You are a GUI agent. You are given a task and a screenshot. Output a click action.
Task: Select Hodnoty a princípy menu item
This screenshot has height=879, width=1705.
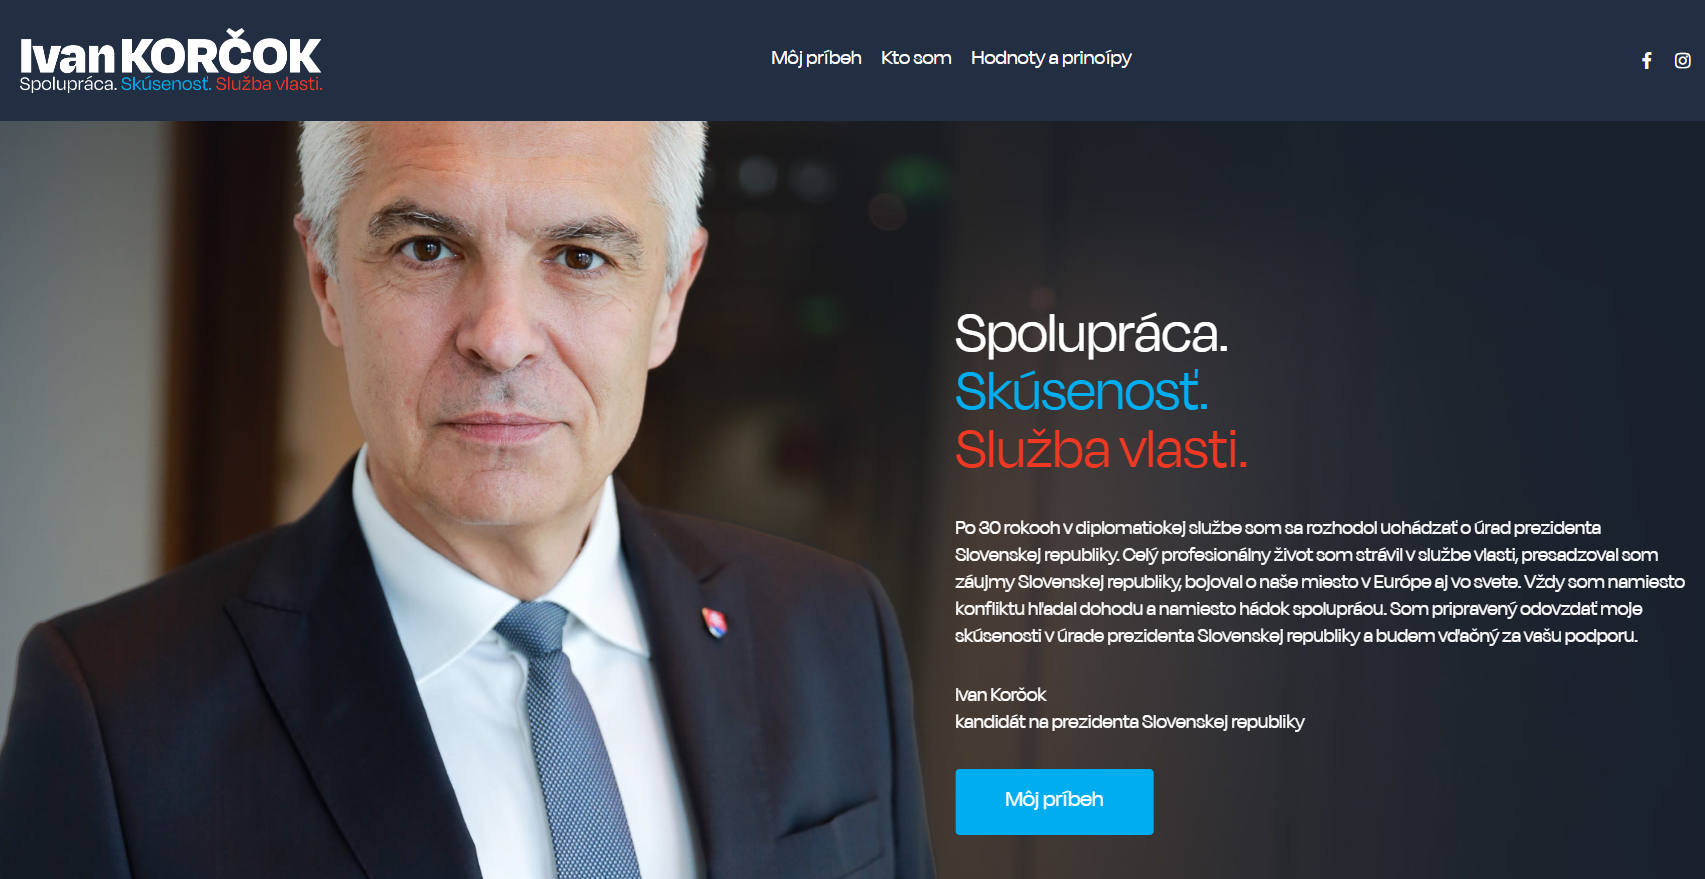coord(1051,58)
